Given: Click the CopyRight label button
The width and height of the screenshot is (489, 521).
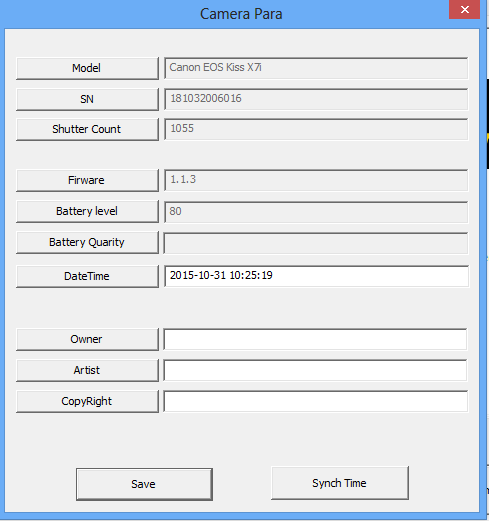Looking at the screenshot, I should 87,401.
